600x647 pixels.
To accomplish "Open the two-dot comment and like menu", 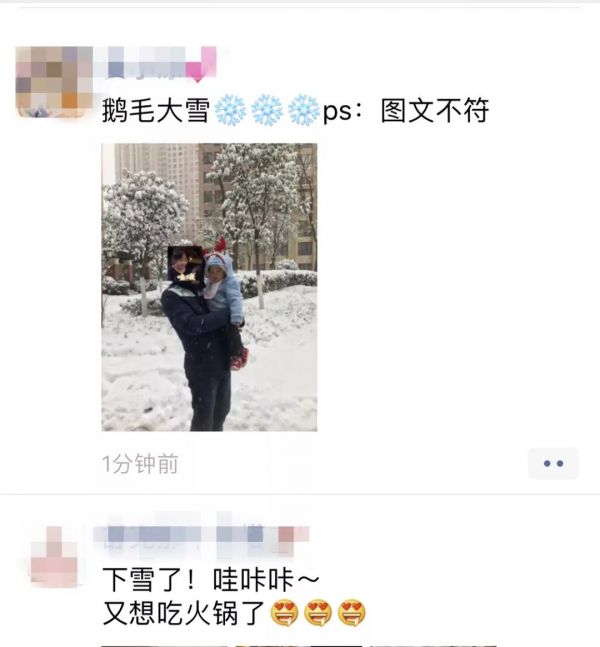I will tap(553, 463).
